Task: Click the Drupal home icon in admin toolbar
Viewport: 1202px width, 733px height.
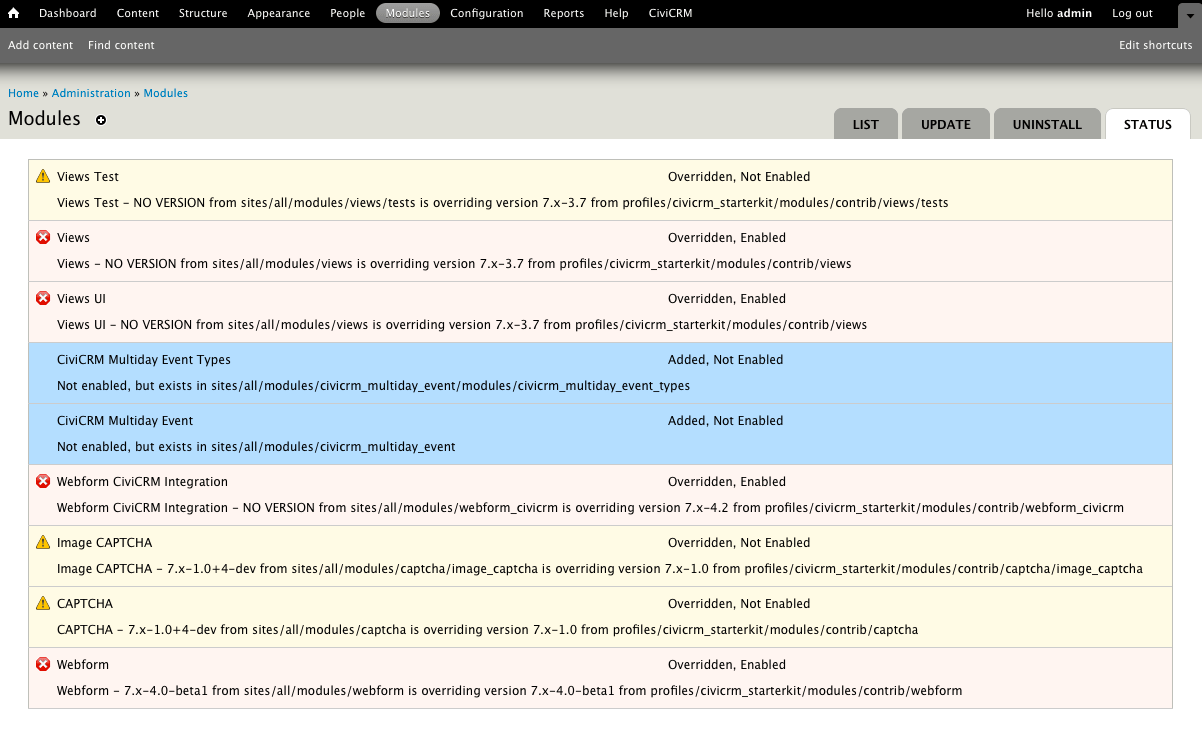Action: (x=12, y=13)
